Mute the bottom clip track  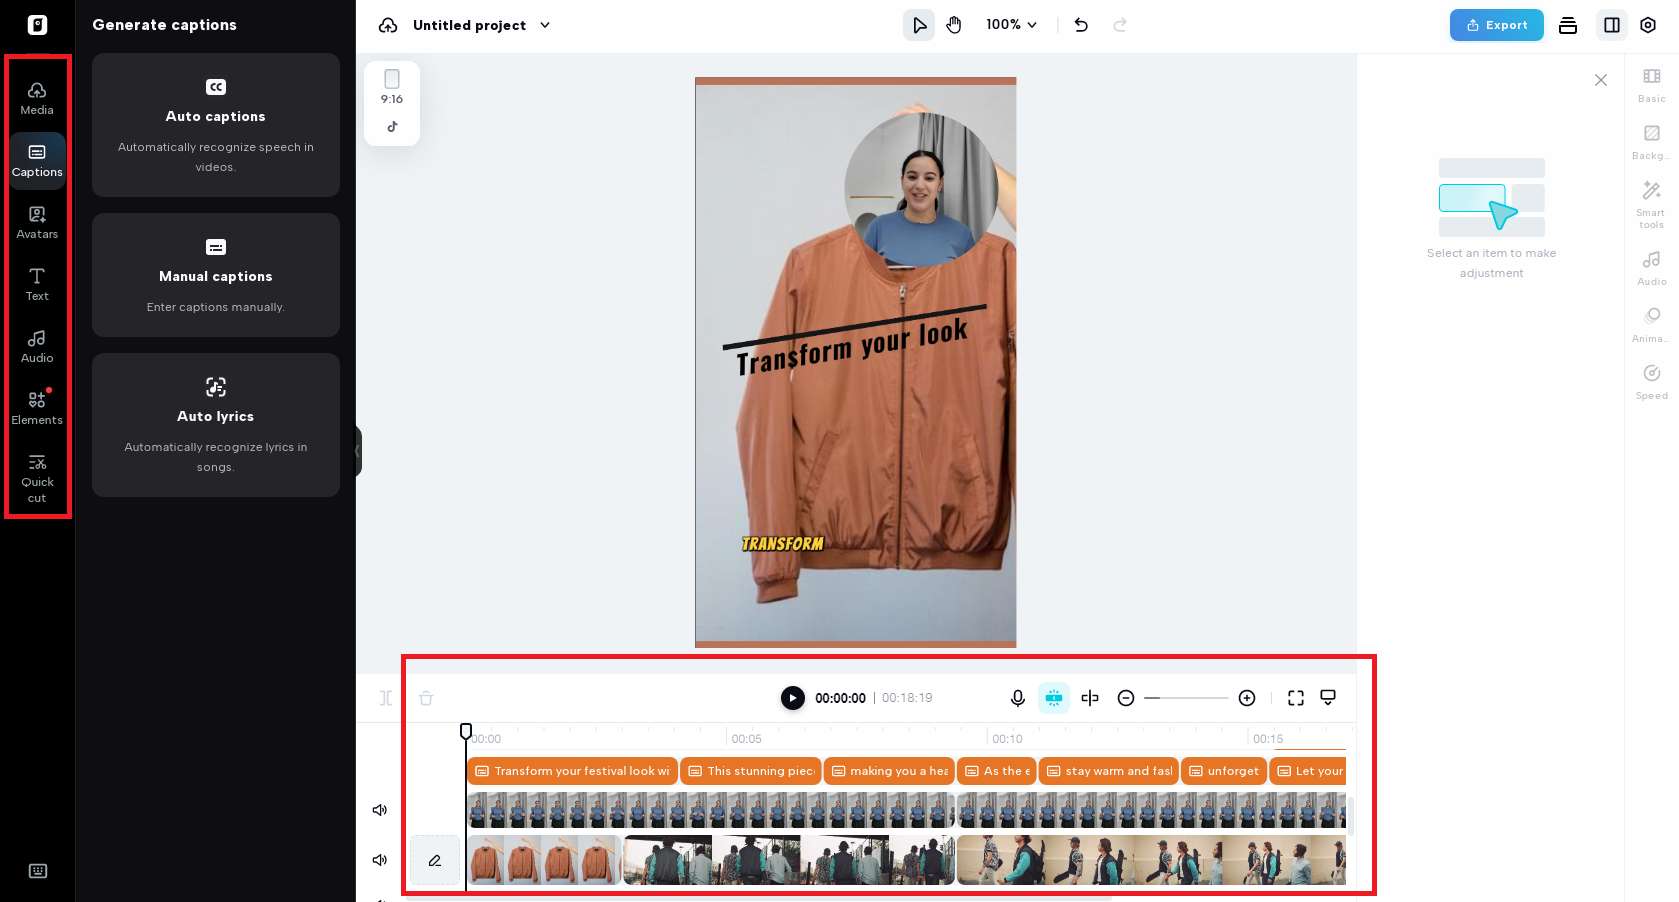[x=379, y=860]
